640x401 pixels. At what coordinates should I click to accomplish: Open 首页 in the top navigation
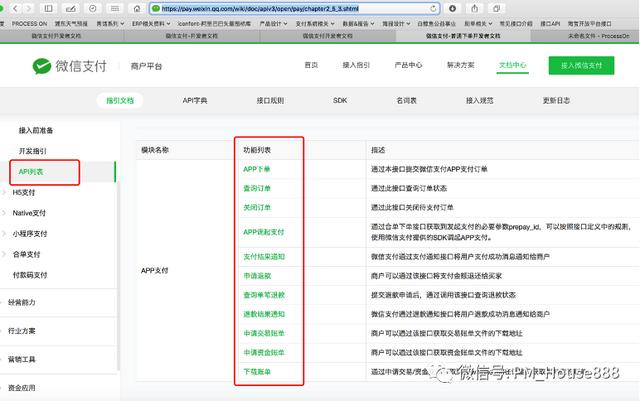(x=311, y=65)
